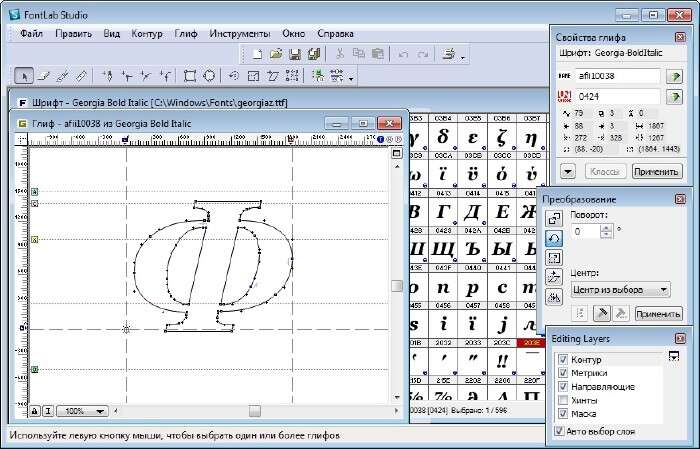Viewport: 700px width, 449px height.
Task: Expand options arrow left of Классы
Action: pos(568,171)
